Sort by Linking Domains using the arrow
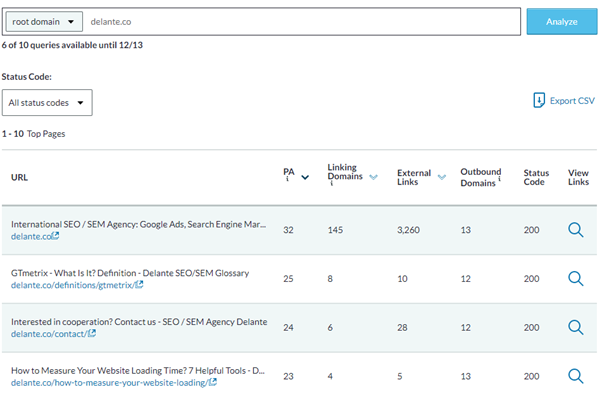This screenshot has height=399, width=602. 373,177
